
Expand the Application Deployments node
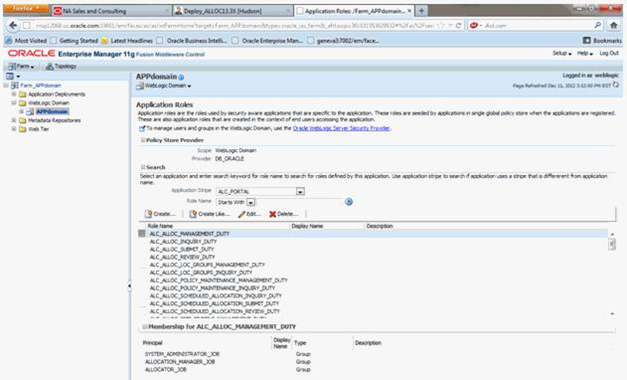coord(14,94)
